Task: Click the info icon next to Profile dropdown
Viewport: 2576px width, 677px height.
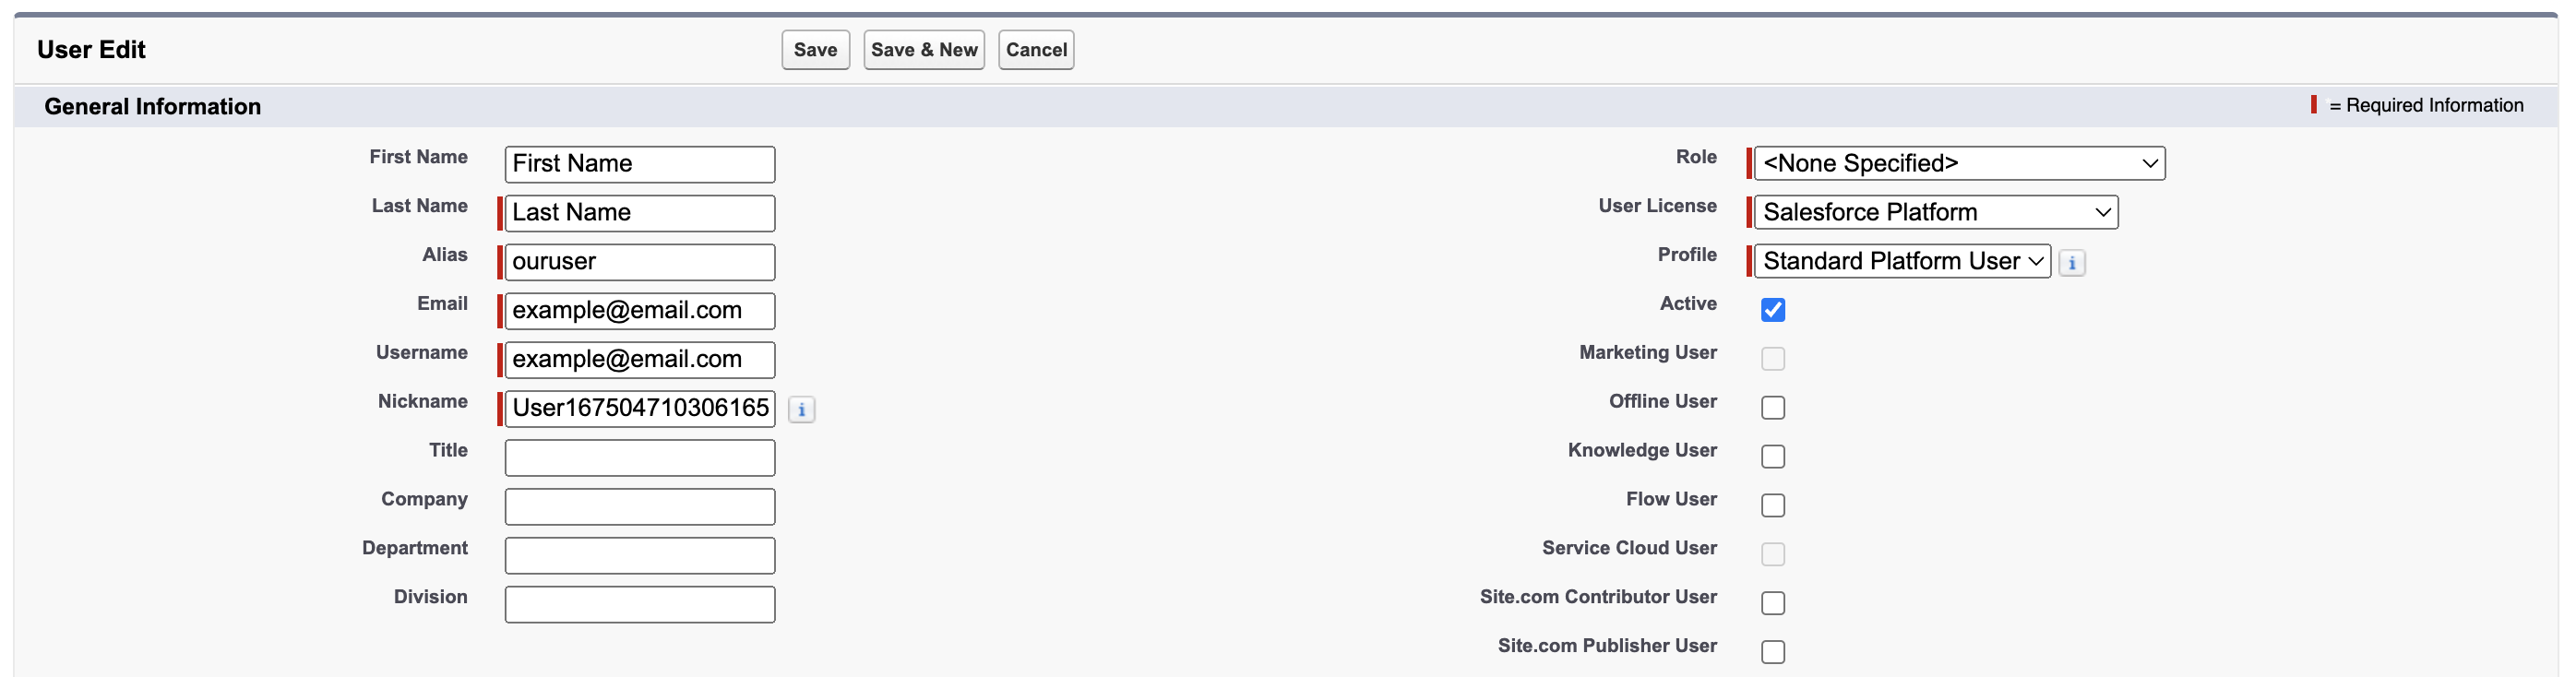Action: [2071, 263]
